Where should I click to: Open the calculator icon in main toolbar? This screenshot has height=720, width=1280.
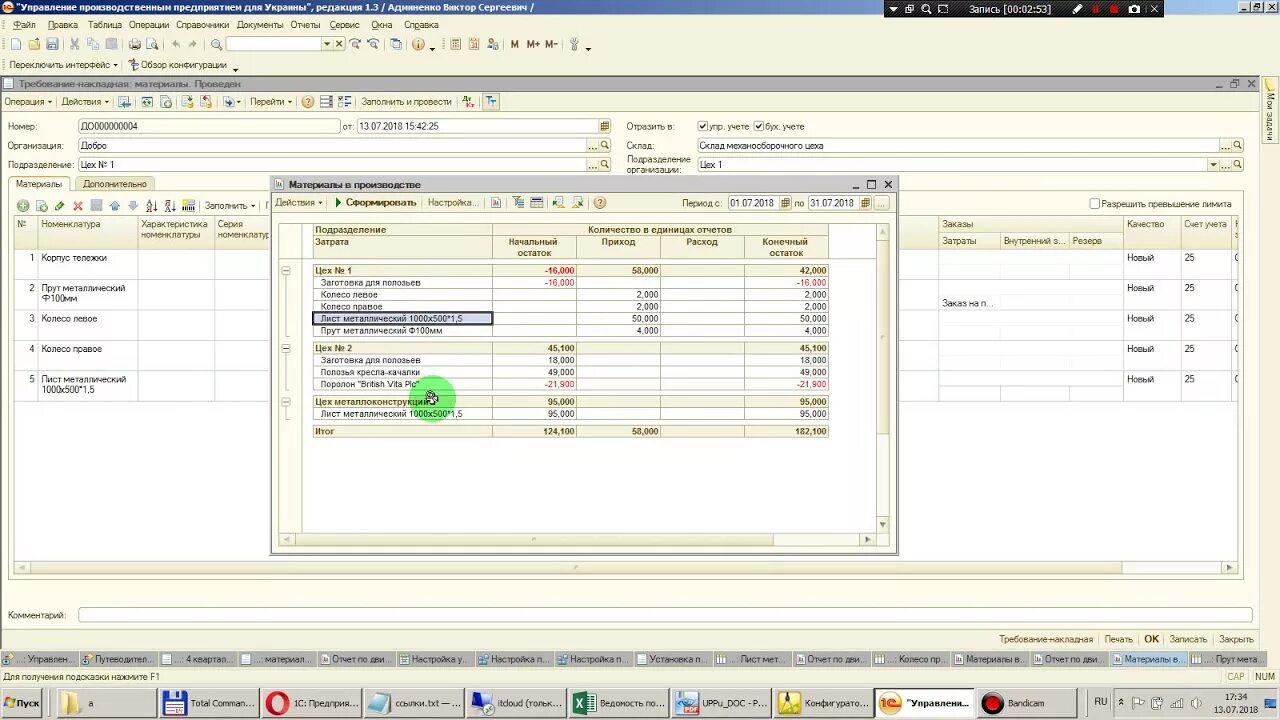pyautogui.click(x=456, y=44)
